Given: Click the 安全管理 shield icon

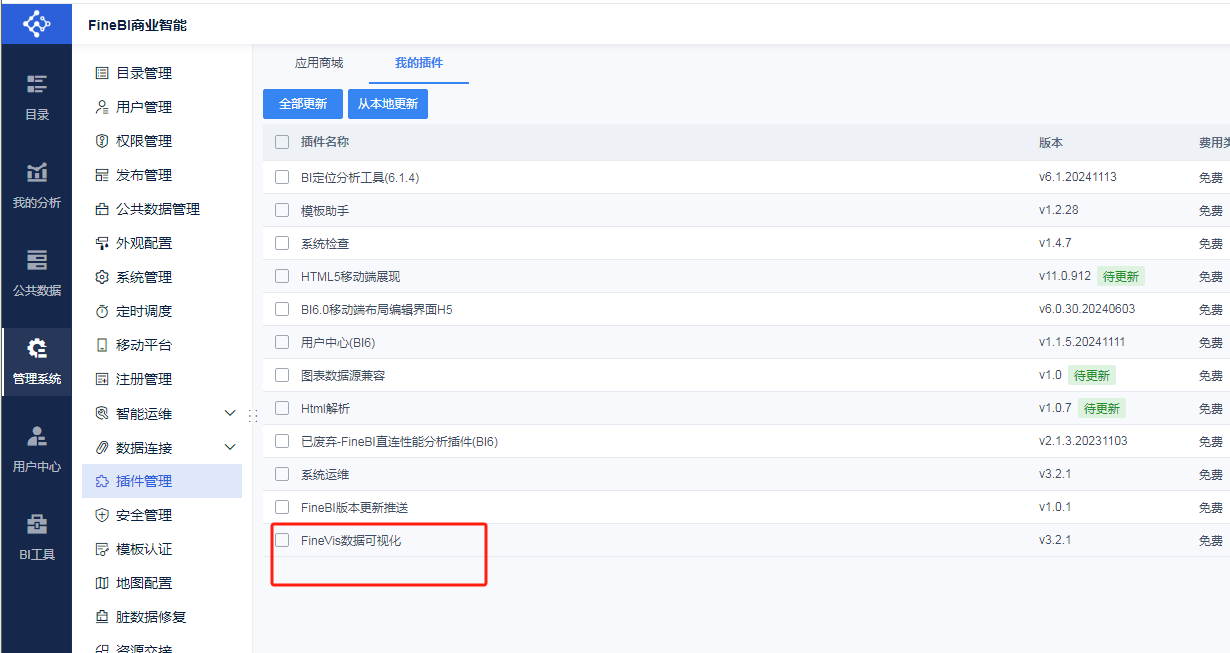Looking at the screenshot, I should 101,515.
